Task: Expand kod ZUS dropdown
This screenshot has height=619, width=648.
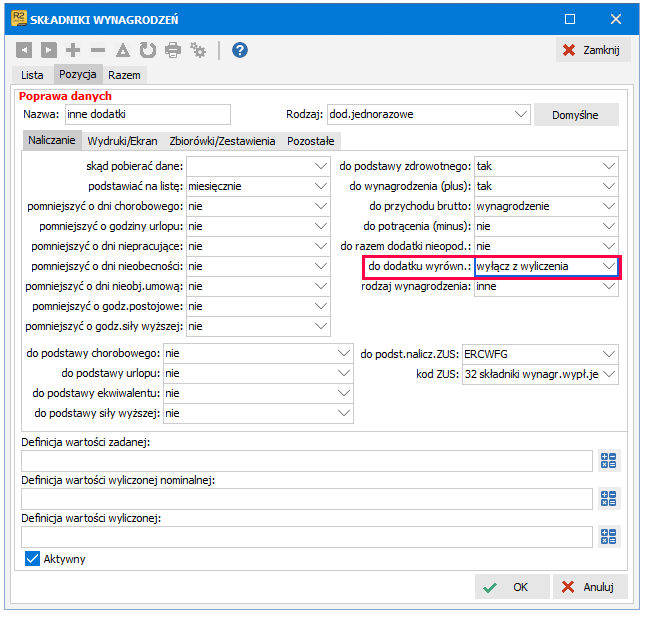Action: coord(609,374)
